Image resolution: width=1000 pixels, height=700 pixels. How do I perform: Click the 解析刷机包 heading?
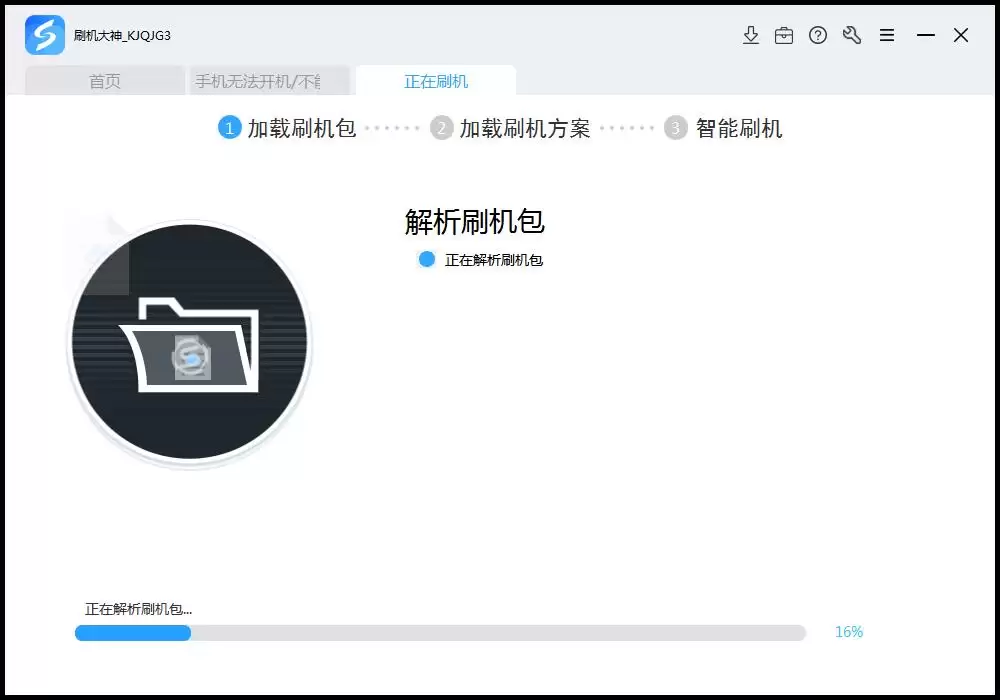473,222
